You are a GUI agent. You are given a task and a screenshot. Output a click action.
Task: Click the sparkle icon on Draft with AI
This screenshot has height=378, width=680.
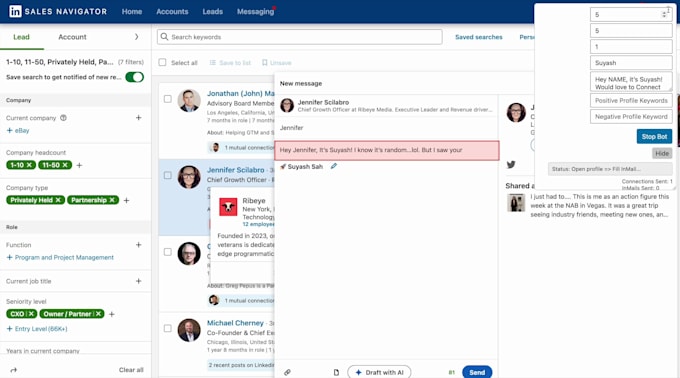pos(358,372)
